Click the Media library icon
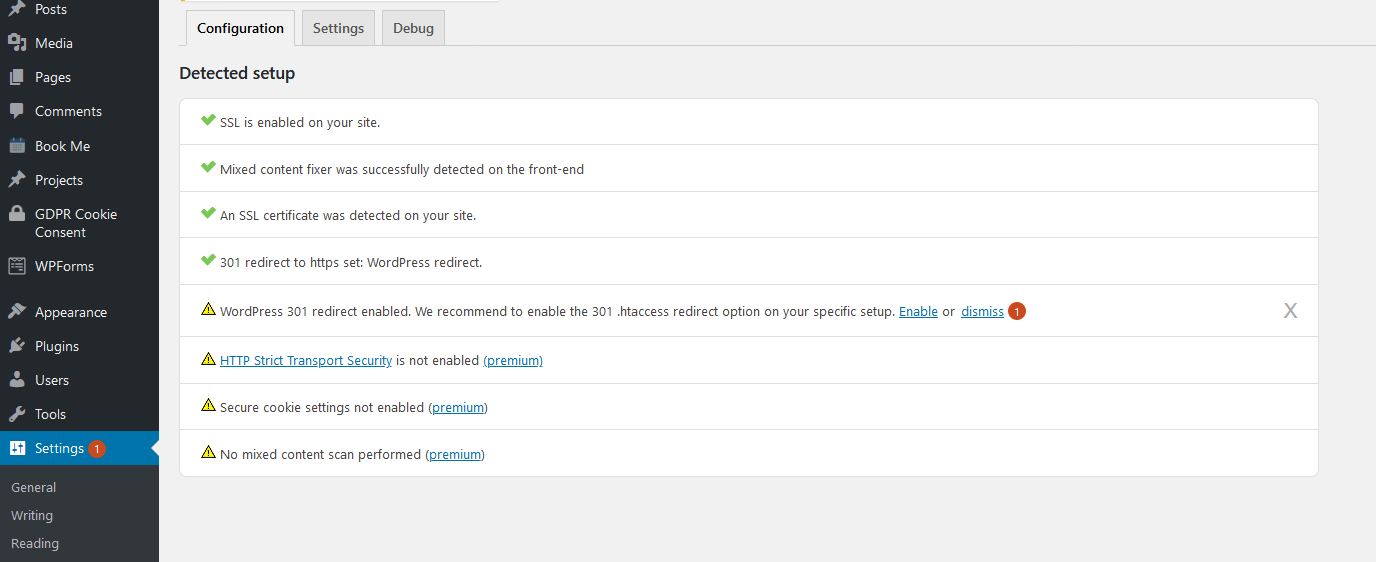Image resolution: width=1376 pixels, height=562 pixels. (17, 43)
